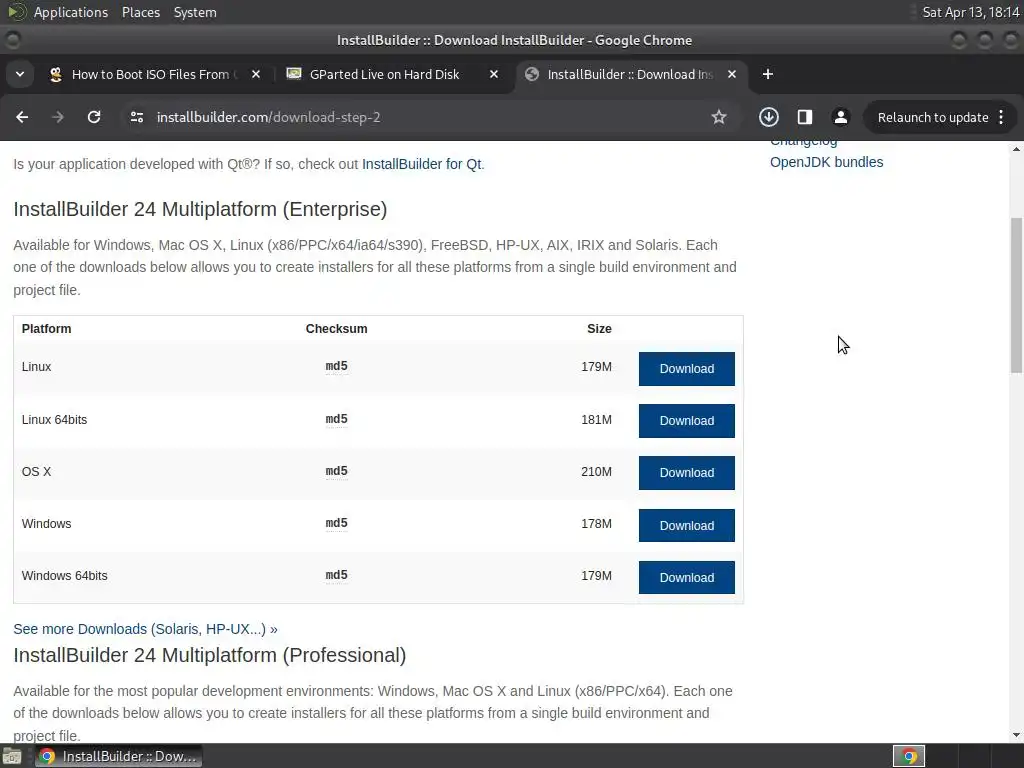
Task: Click the 178M size cell
Action: [596, 523]
